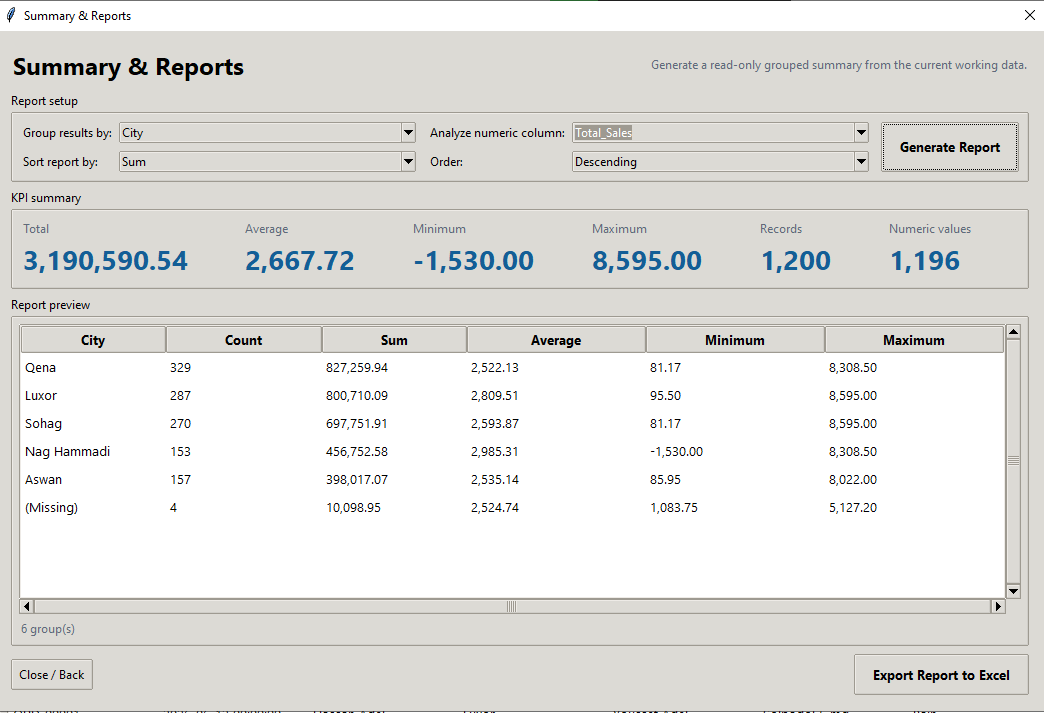Image resolution: width=1044 pixels, height=713 pixels.
Task: Click Nag Hammadi minimum -1,530.00
Action: pos(676,451)
